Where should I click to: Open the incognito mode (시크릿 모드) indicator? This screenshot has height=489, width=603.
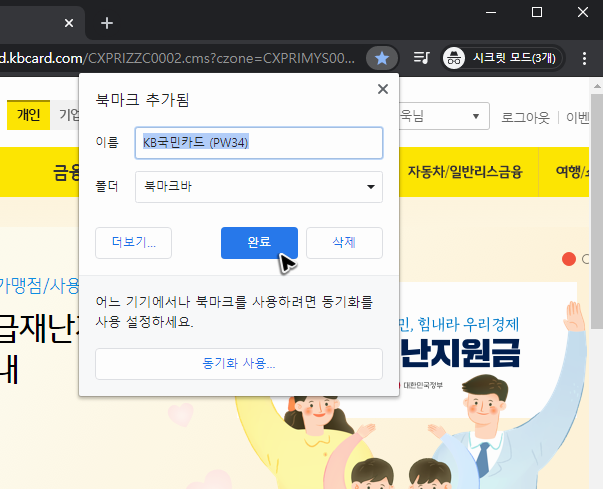502,58
